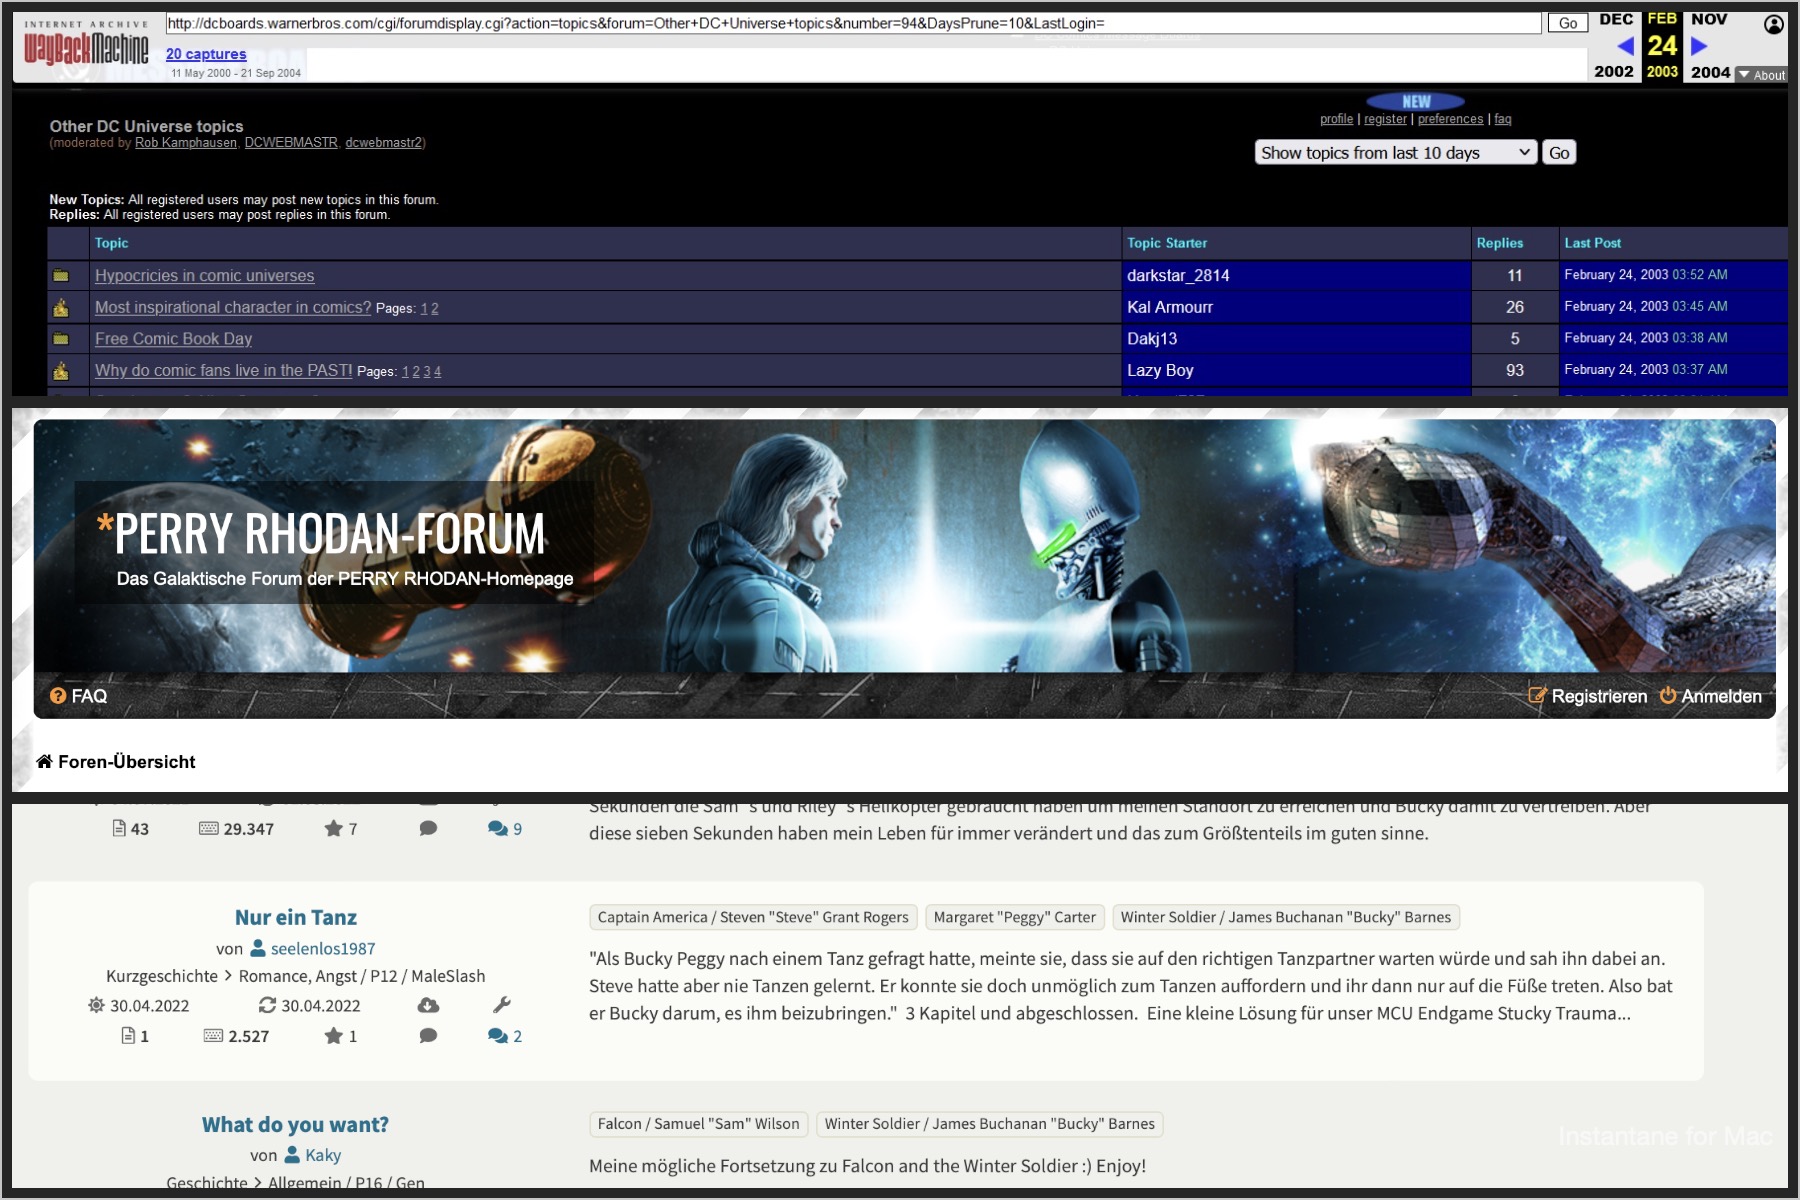
Task: Click the NEW topic oval button
Action: (x=1415, y=102)
